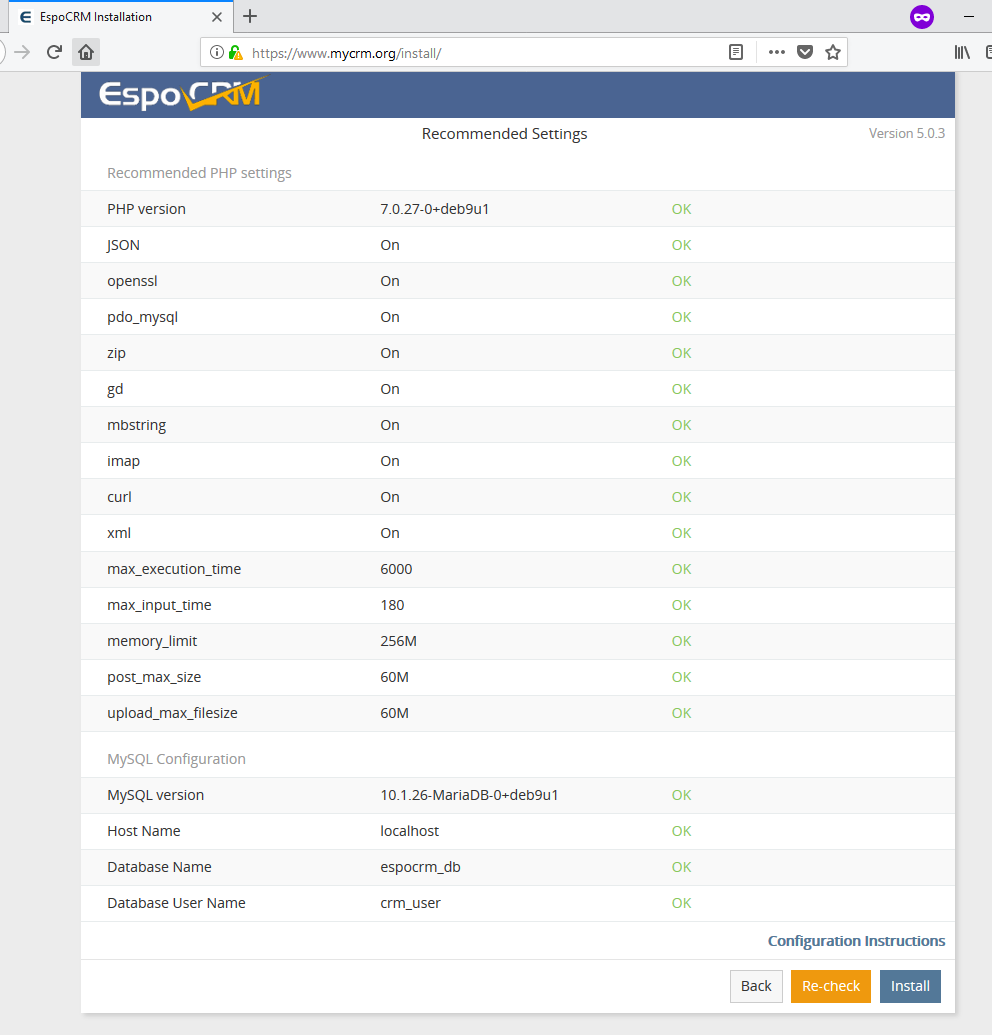
Task: Click the Re-check button
Action: click(830, 986)
